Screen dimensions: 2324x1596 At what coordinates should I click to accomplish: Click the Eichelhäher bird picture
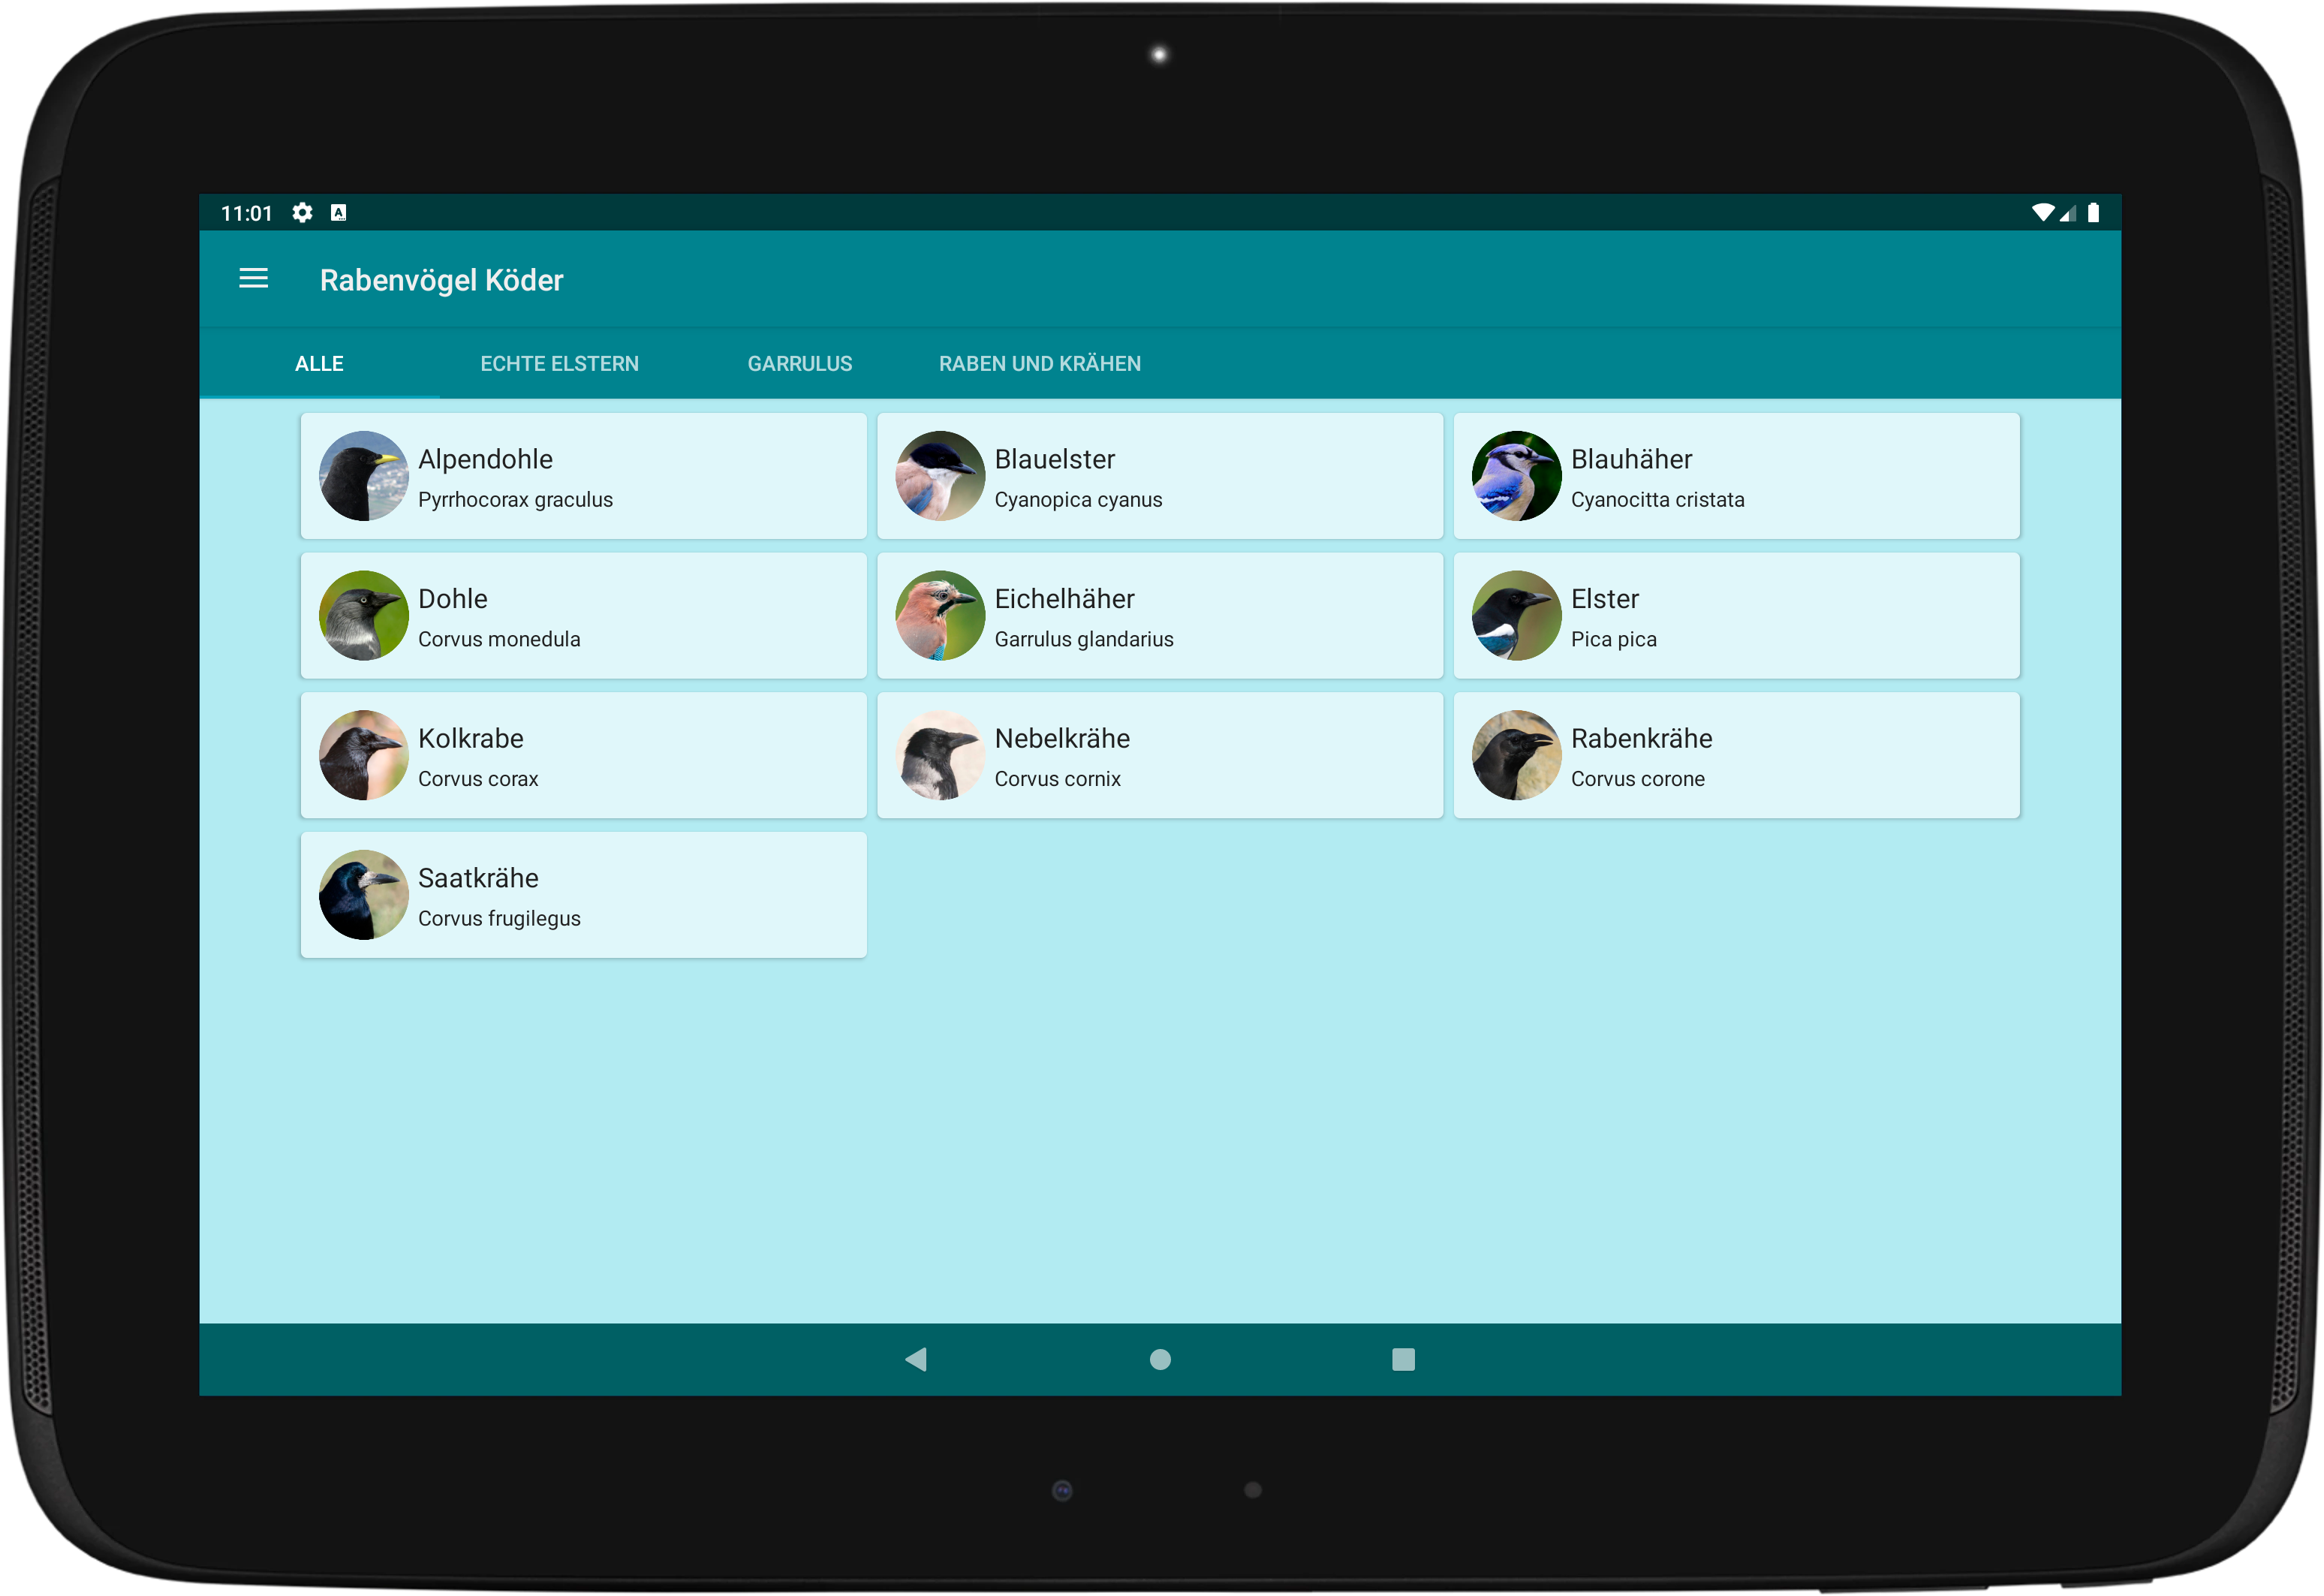click(939, 616)
